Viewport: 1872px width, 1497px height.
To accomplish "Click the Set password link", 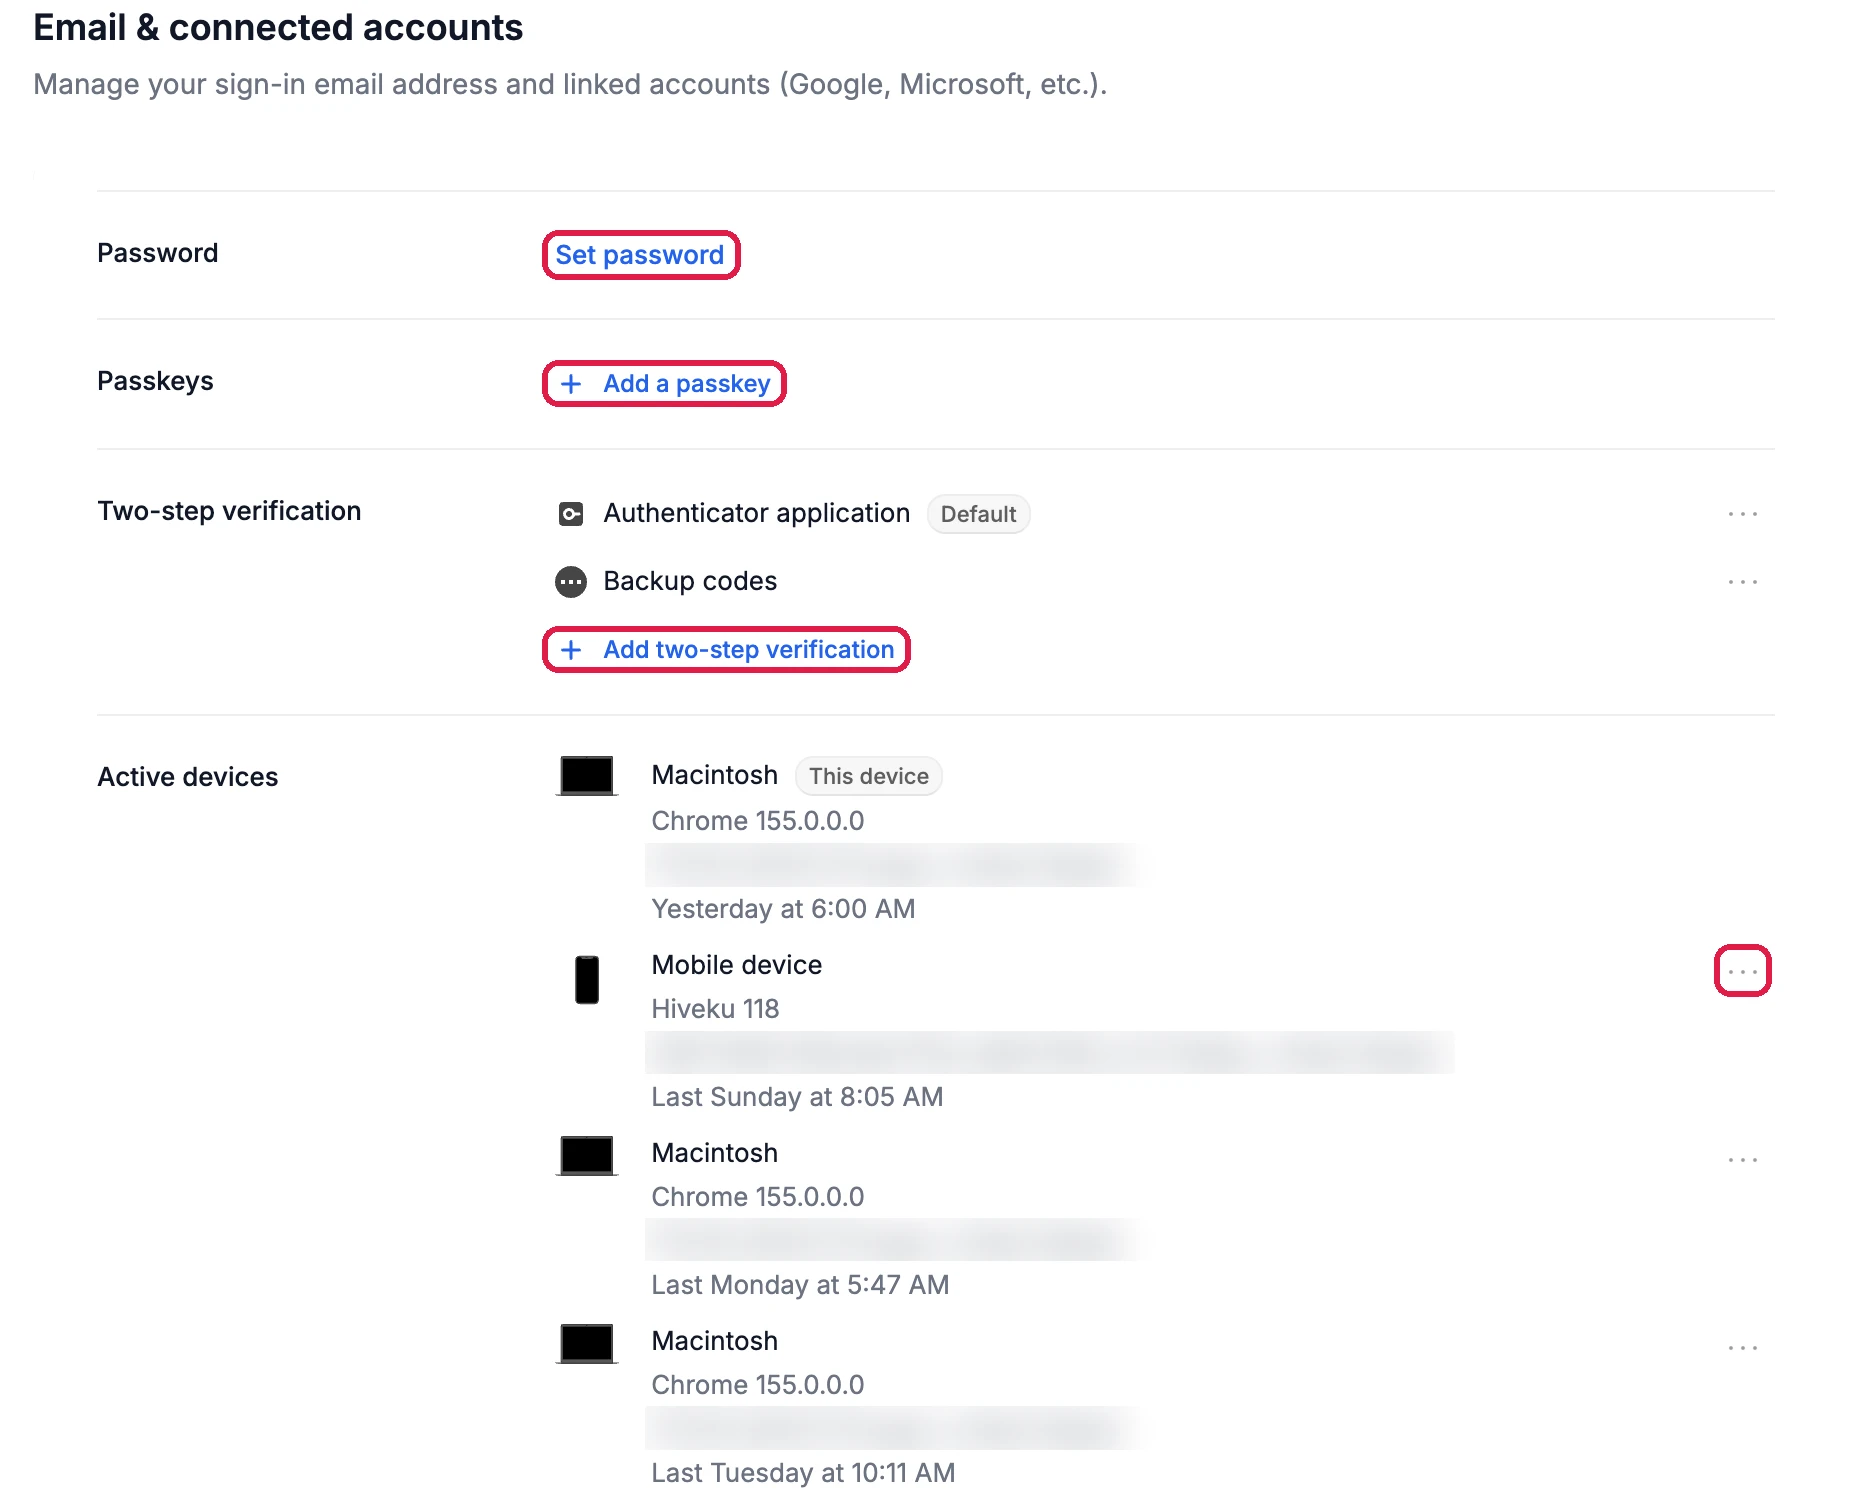I will click(x=640, y=255).
